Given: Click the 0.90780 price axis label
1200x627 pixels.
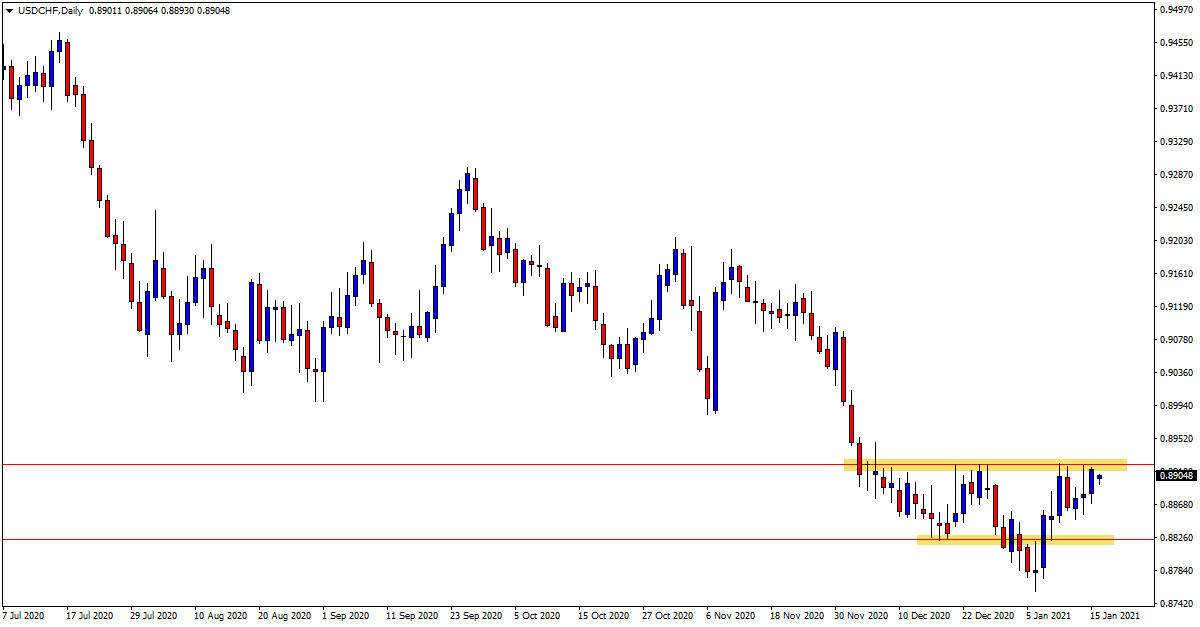Looking at the screenshot, I should 1175,340.
